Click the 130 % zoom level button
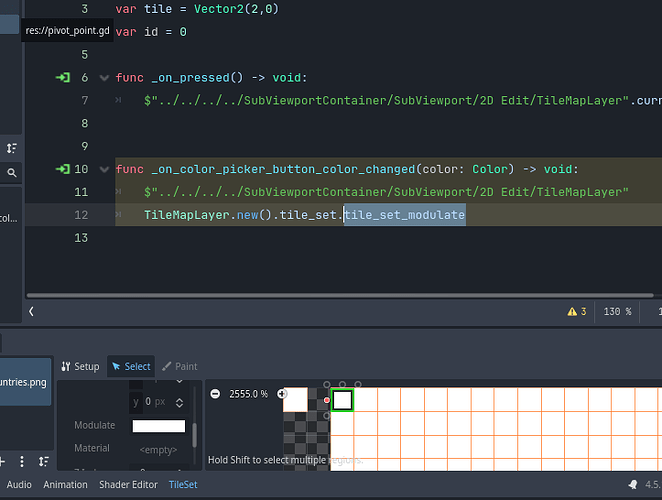This screenshot has width=662, height=500. tap(615, 312)
